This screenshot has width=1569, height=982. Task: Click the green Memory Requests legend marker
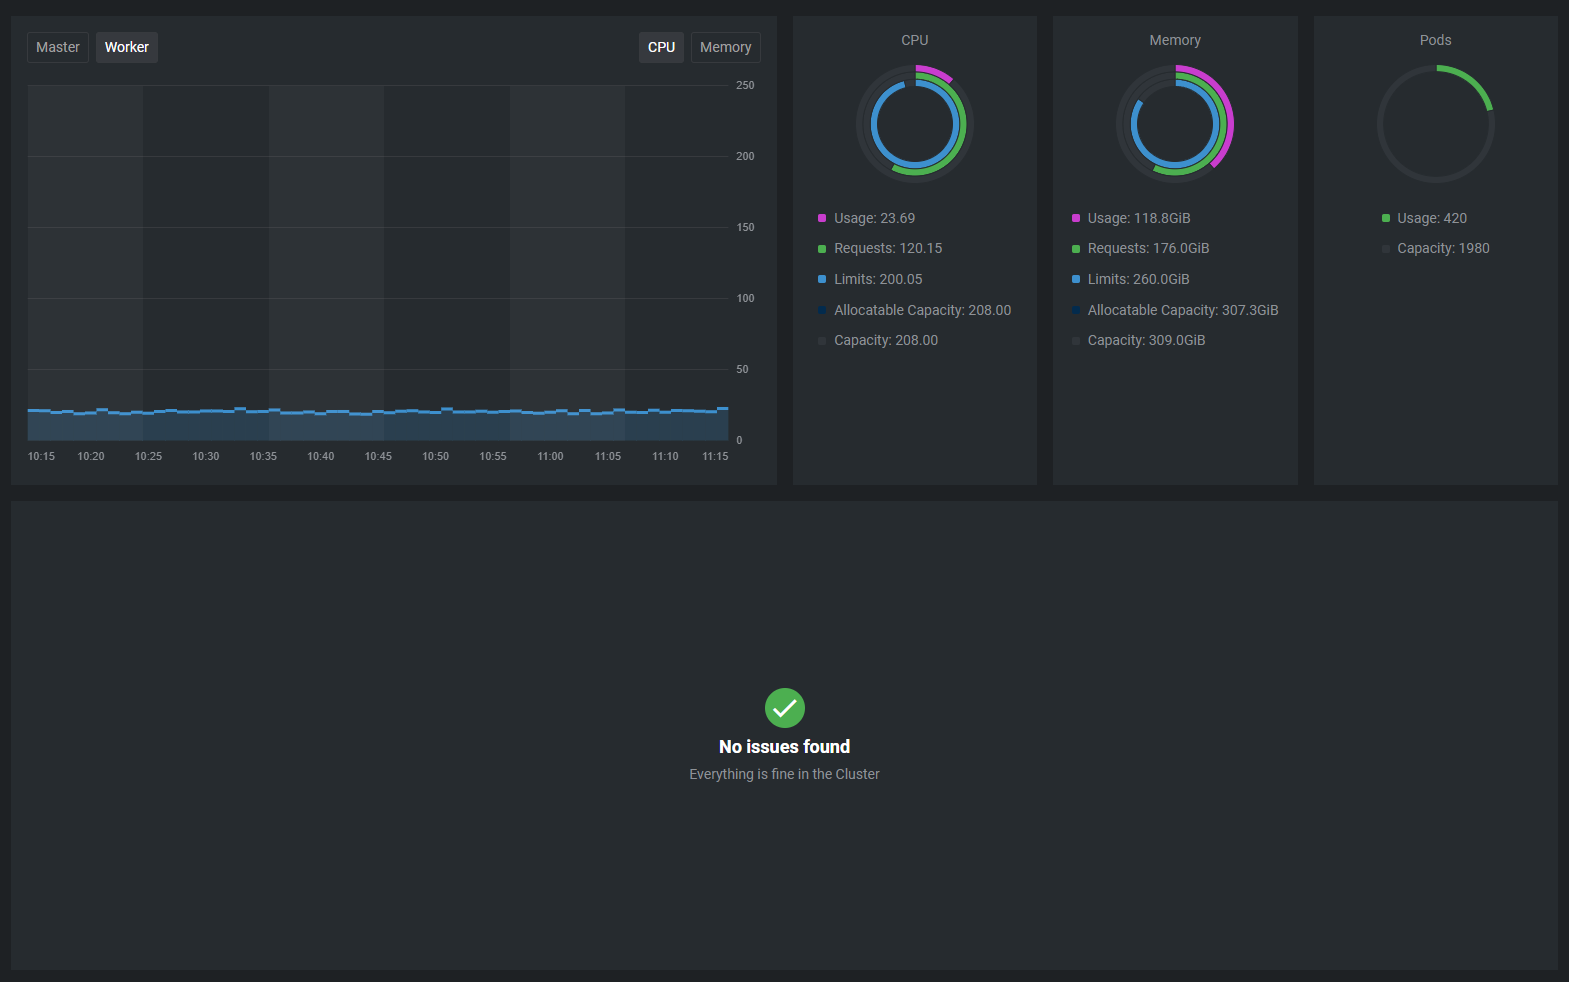1076,249
